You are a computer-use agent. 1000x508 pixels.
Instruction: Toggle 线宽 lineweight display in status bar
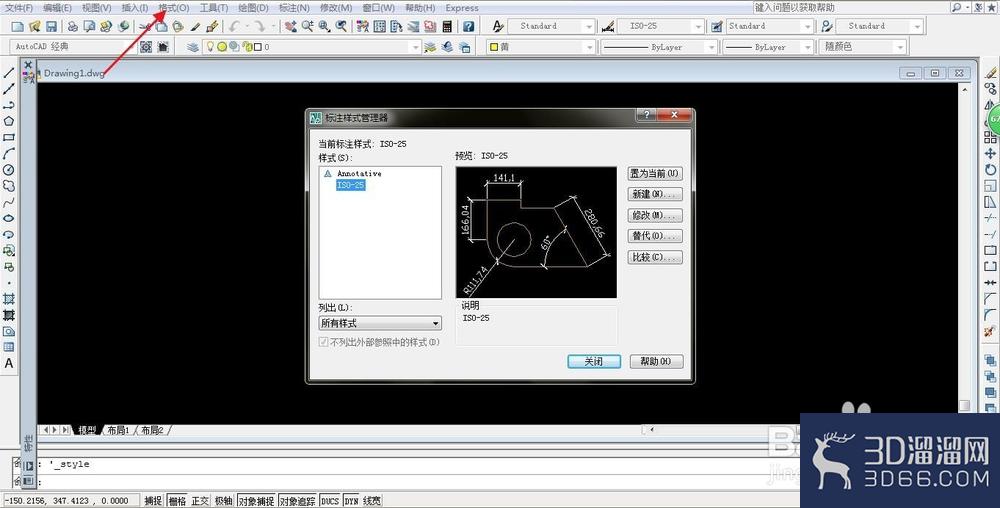pos(372,501)
